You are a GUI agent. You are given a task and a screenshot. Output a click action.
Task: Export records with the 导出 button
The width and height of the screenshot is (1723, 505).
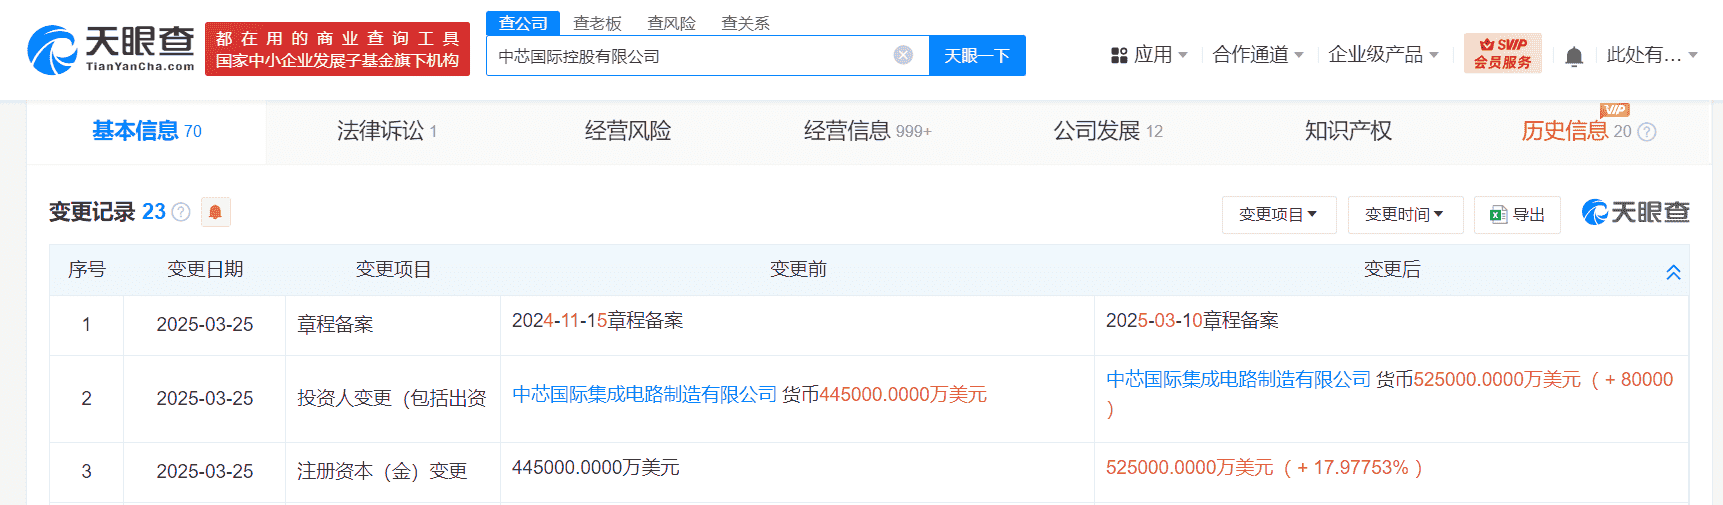point(1517,215)
